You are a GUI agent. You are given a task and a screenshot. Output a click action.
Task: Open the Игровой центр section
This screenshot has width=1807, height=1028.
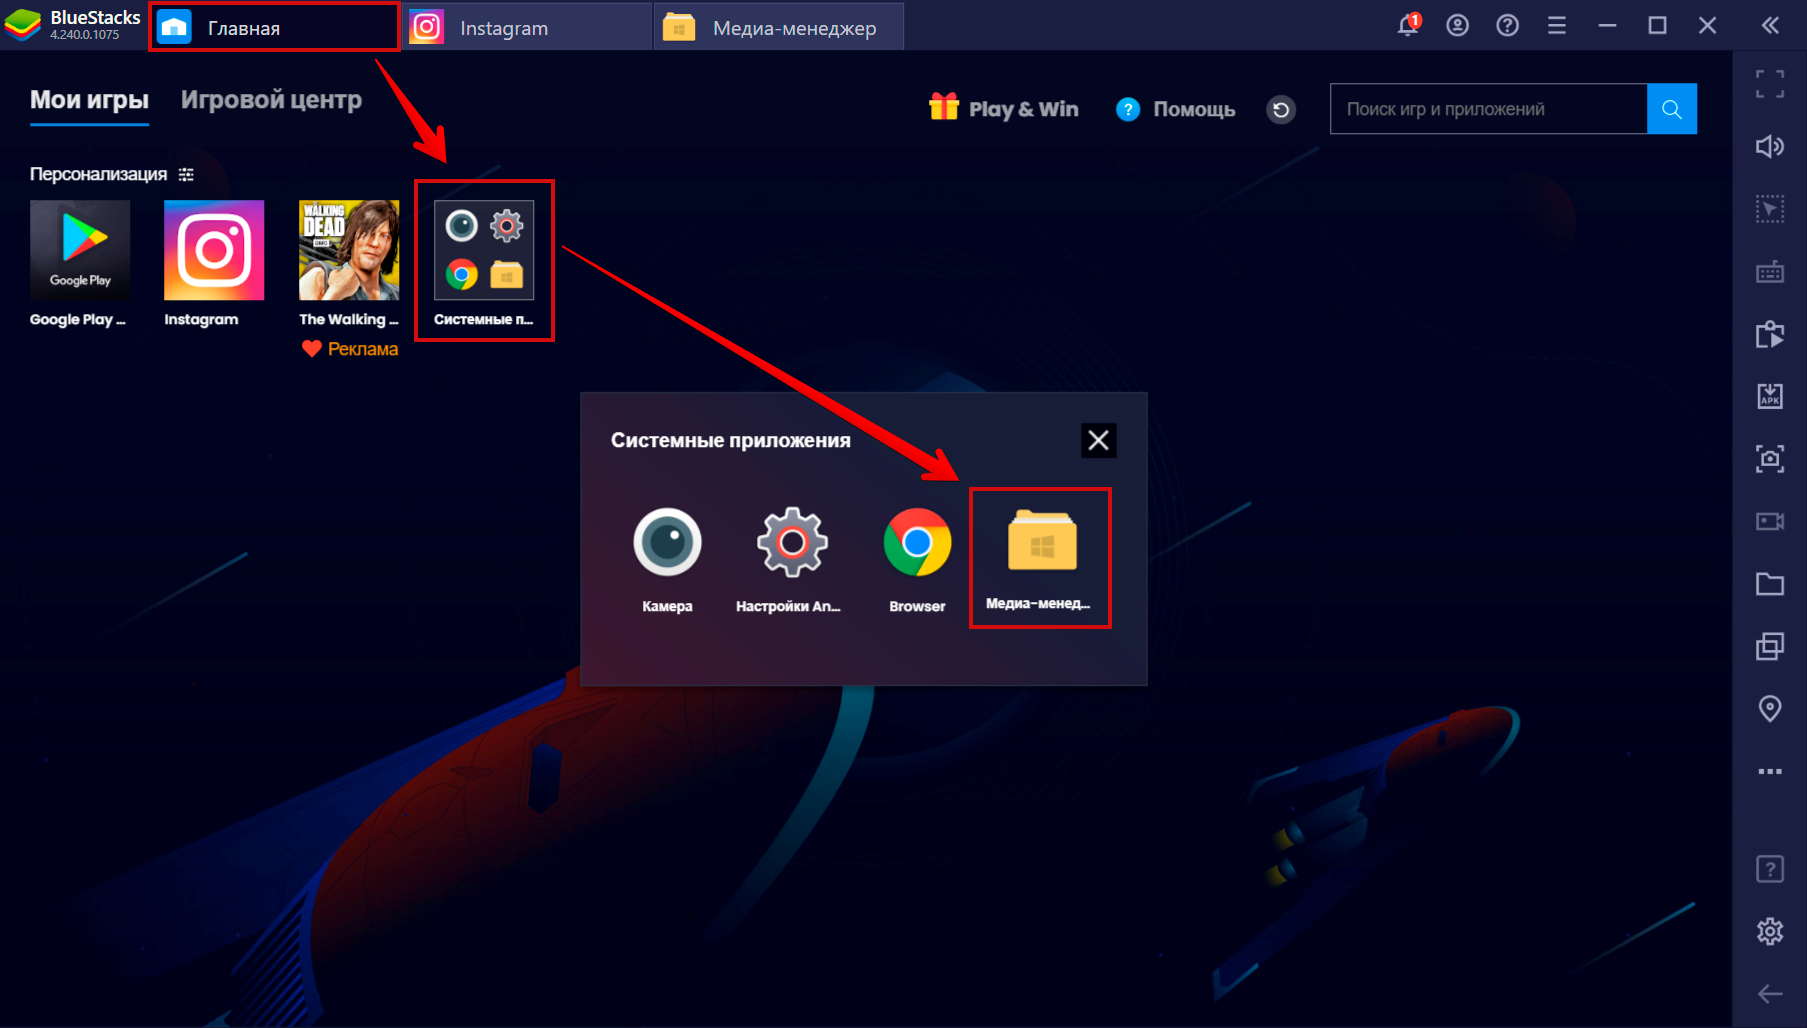pyautogui.click(x=271, y=100)
